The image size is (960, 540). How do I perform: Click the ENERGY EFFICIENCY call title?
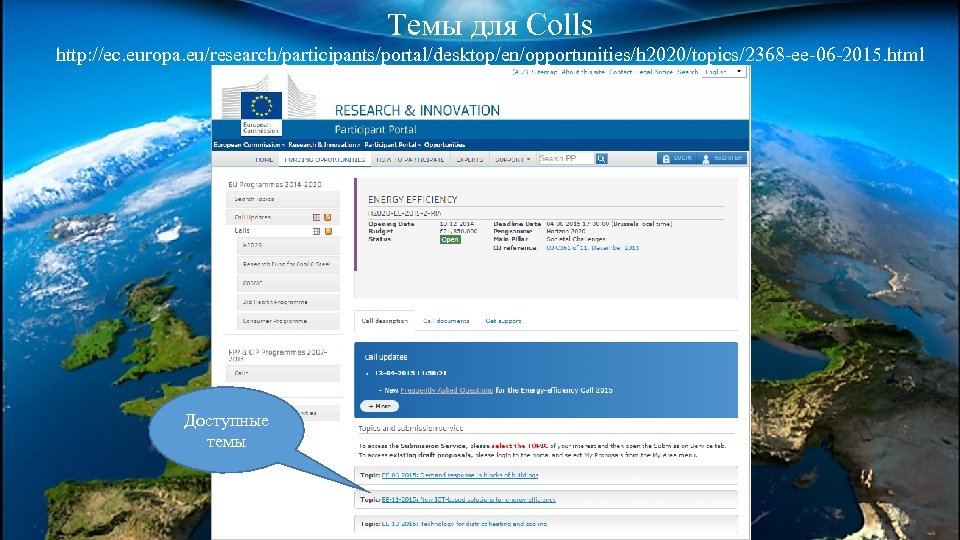pyautogui.click(x=413, y=200)
